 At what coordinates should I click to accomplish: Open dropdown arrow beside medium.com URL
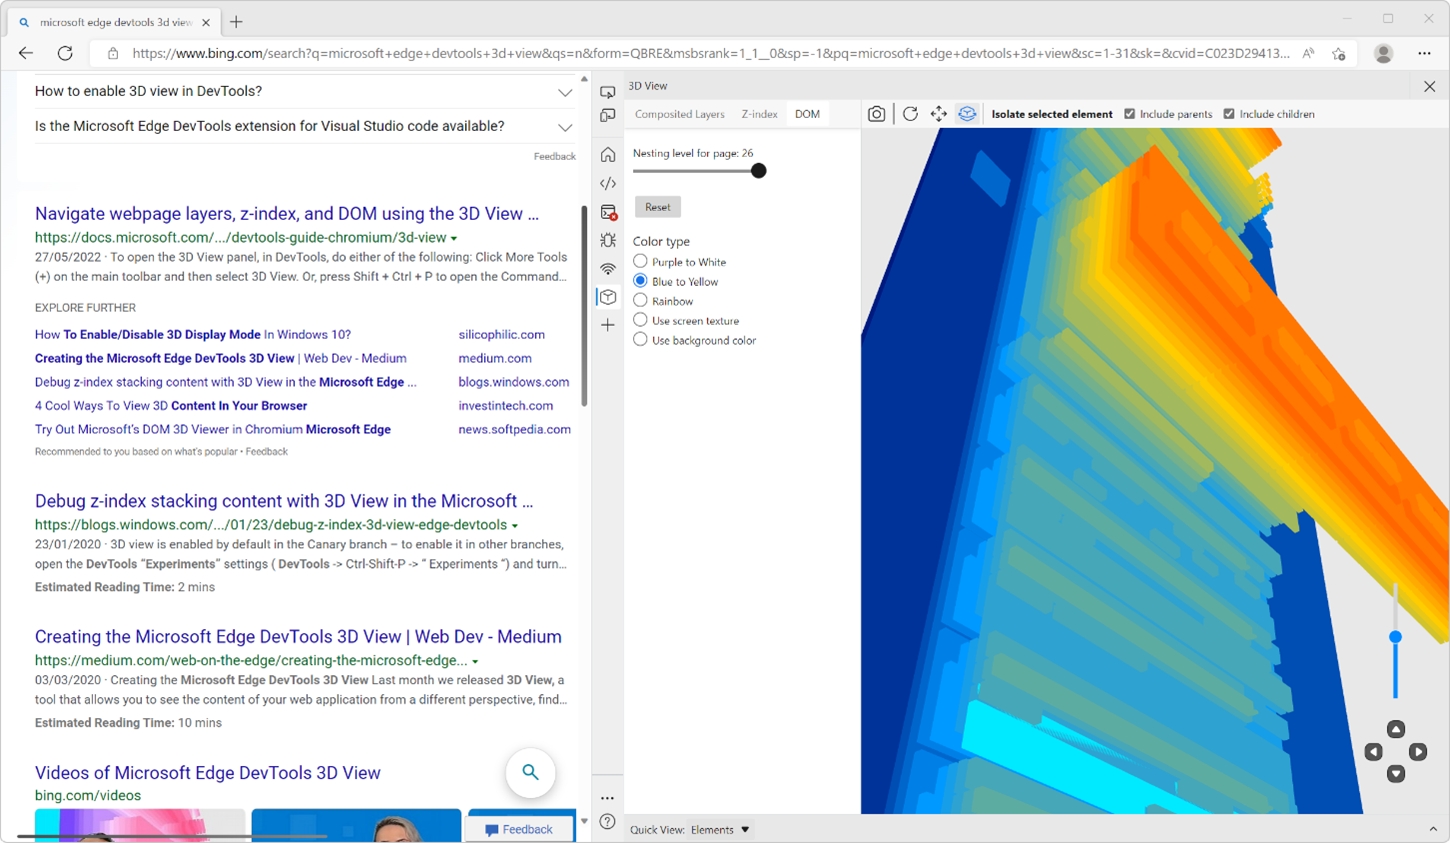click(x=475, y=662)
